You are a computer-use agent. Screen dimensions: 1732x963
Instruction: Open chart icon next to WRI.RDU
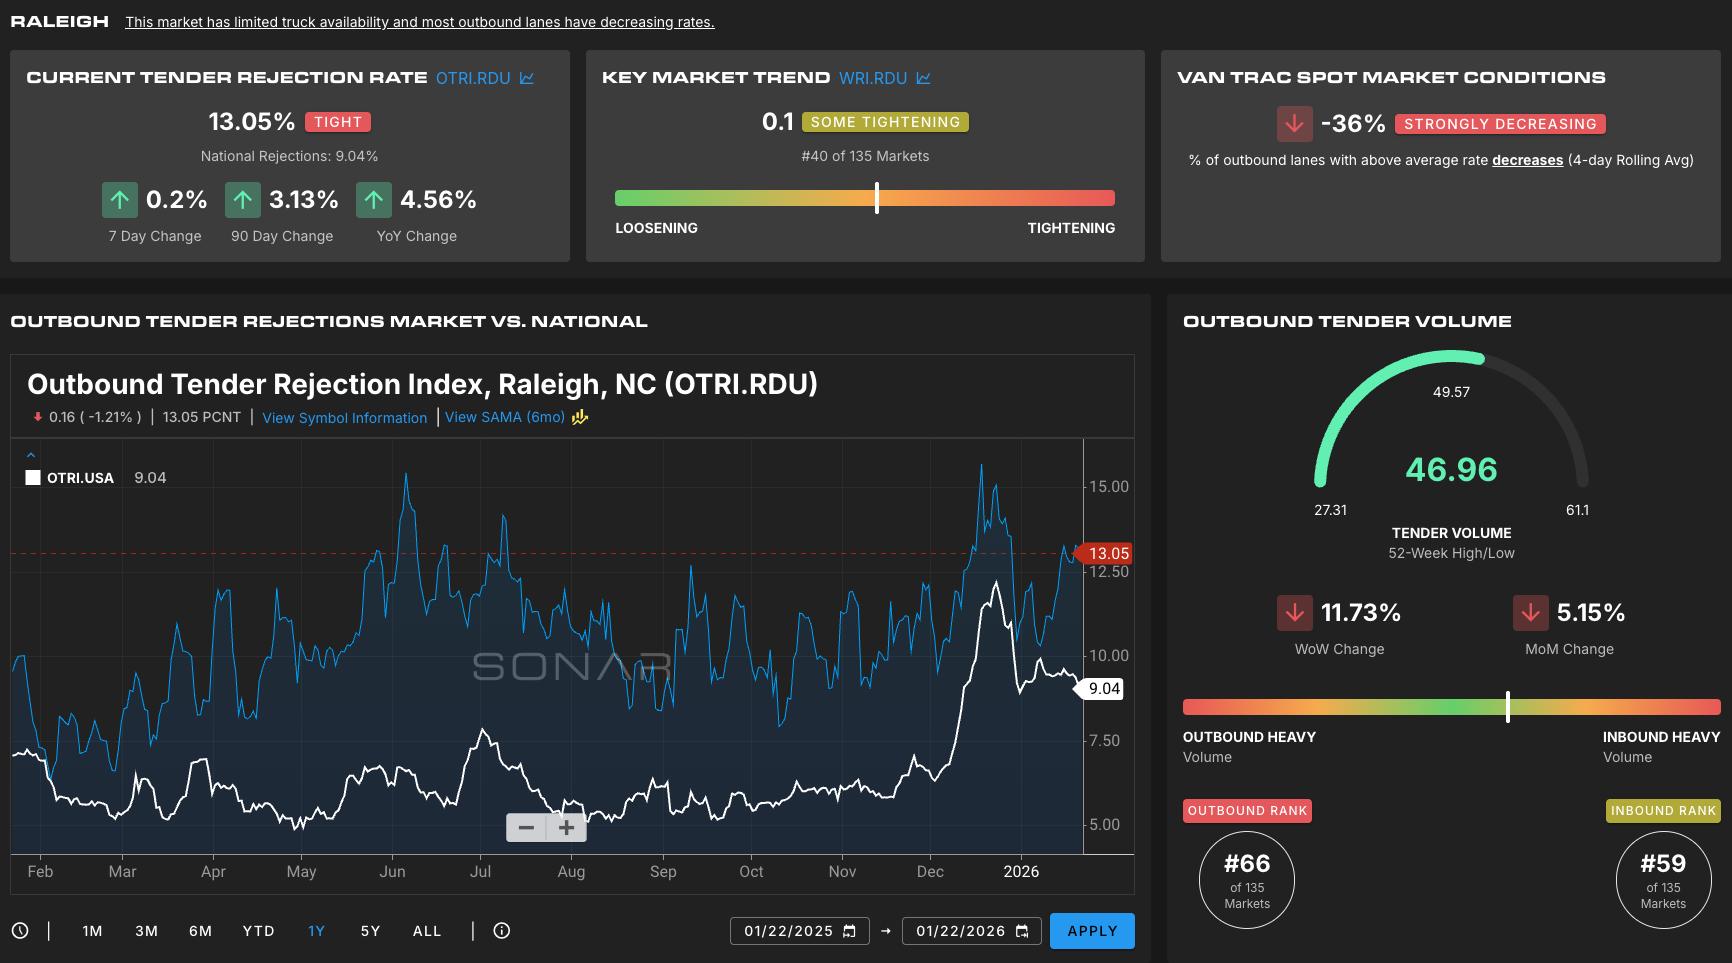(923, 78)
